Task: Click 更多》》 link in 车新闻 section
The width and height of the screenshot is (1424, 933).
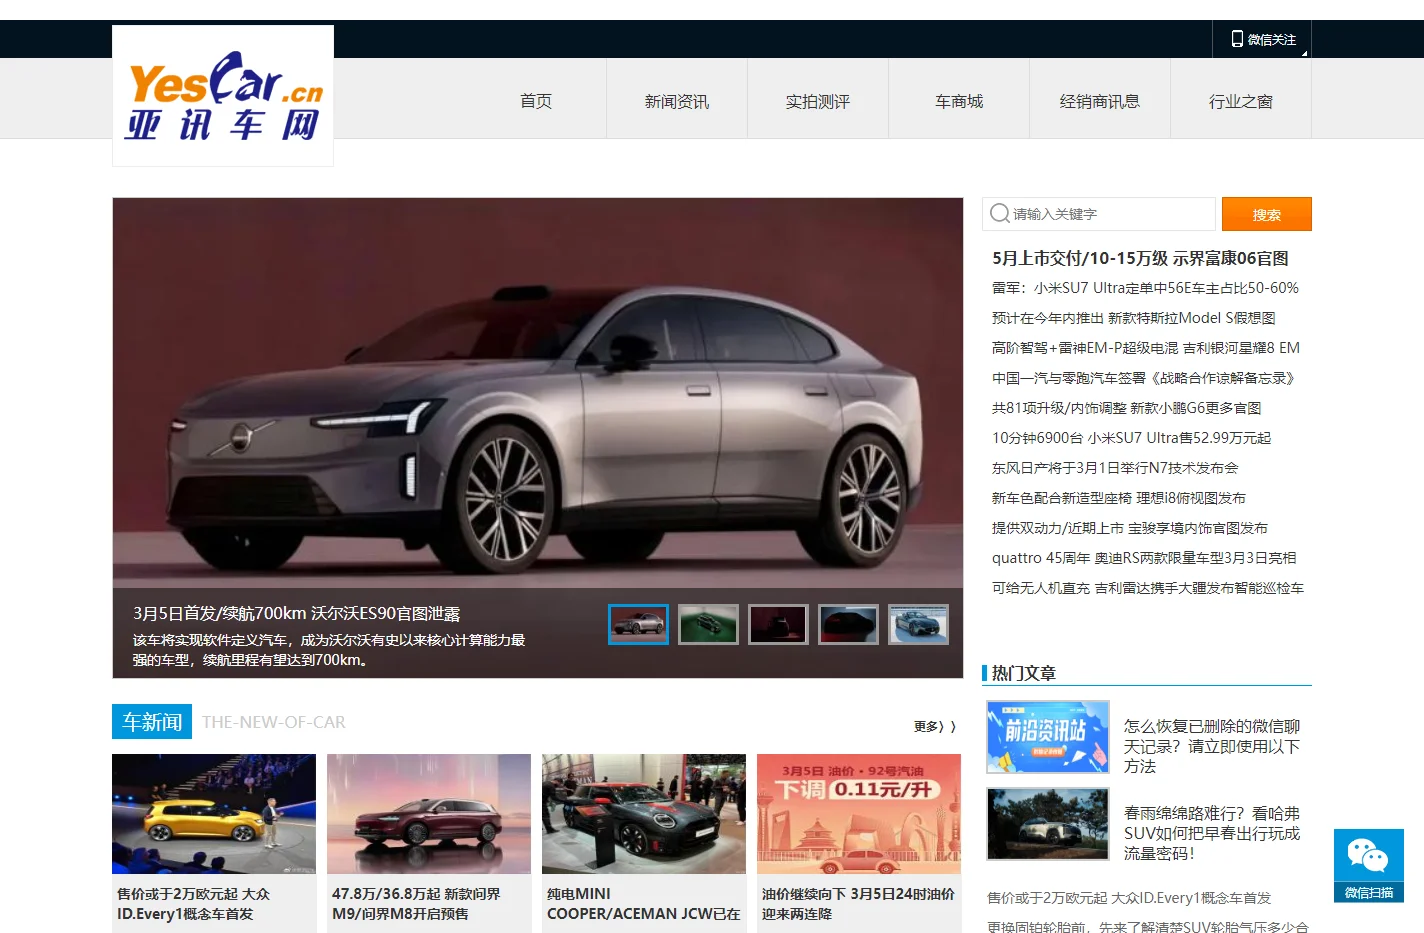Action: coord(934,726)
